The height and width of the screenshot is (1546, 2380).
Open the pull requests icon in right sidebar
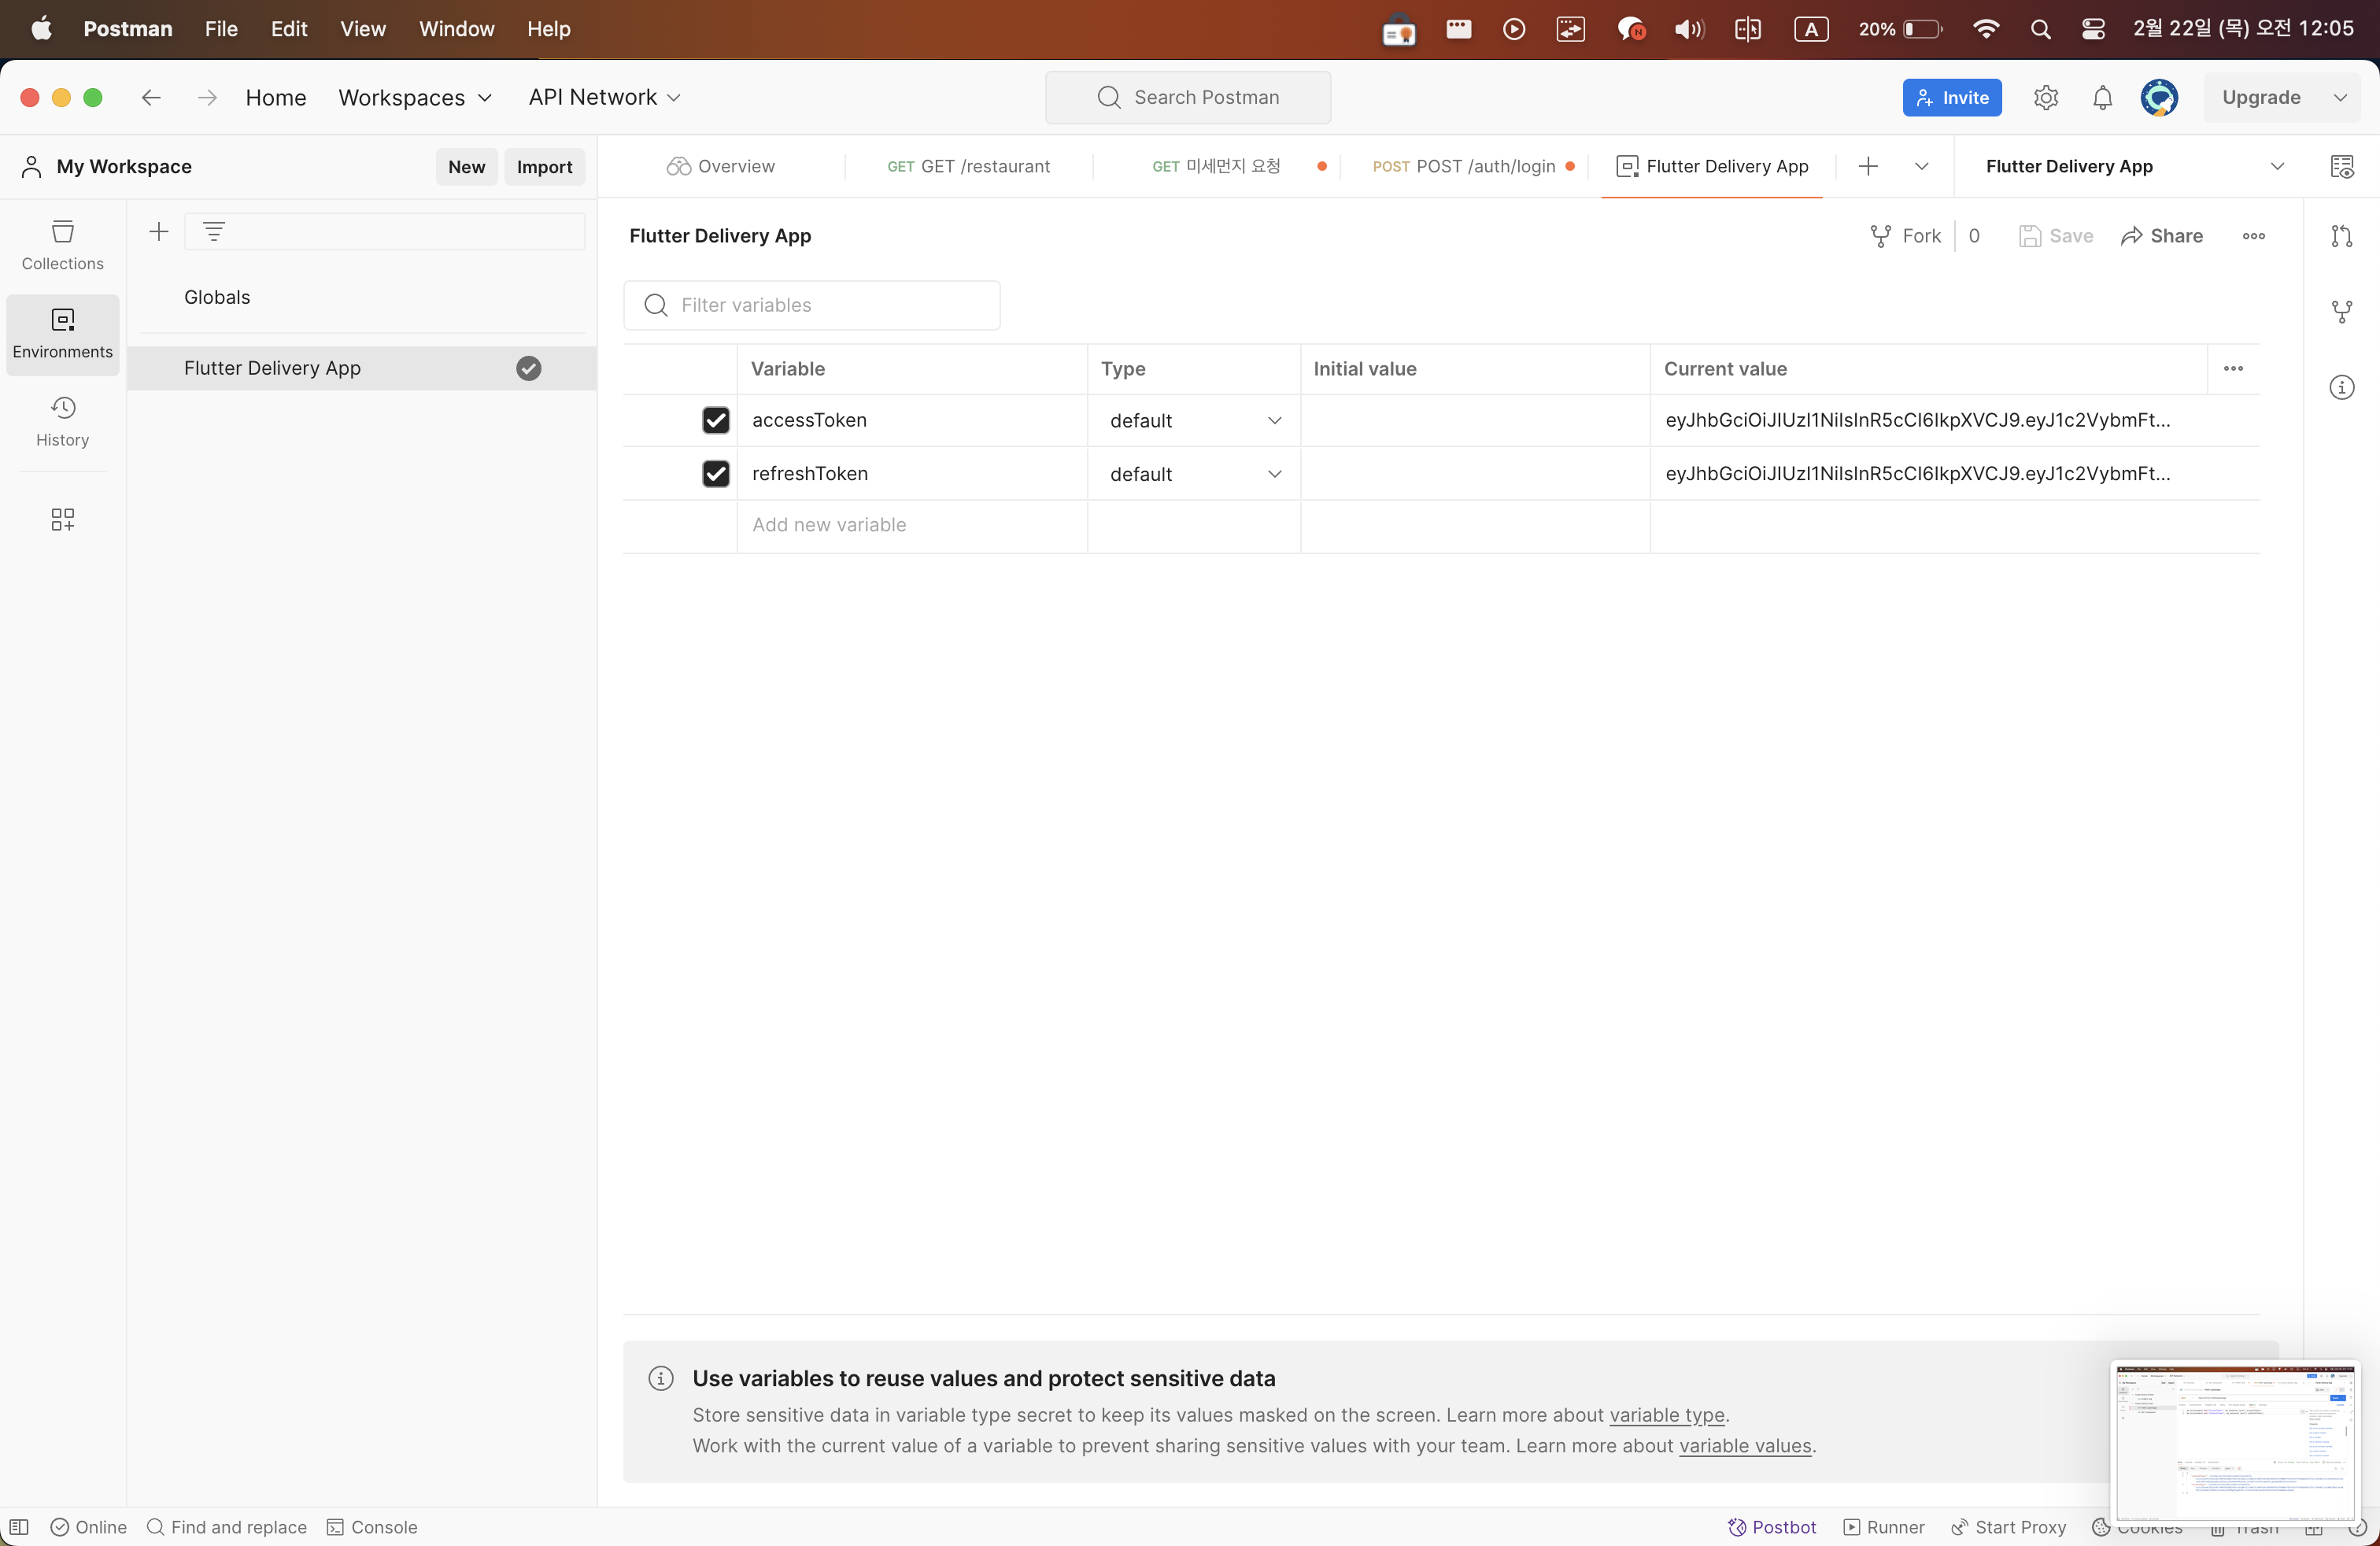click(x=2341, y=236)
